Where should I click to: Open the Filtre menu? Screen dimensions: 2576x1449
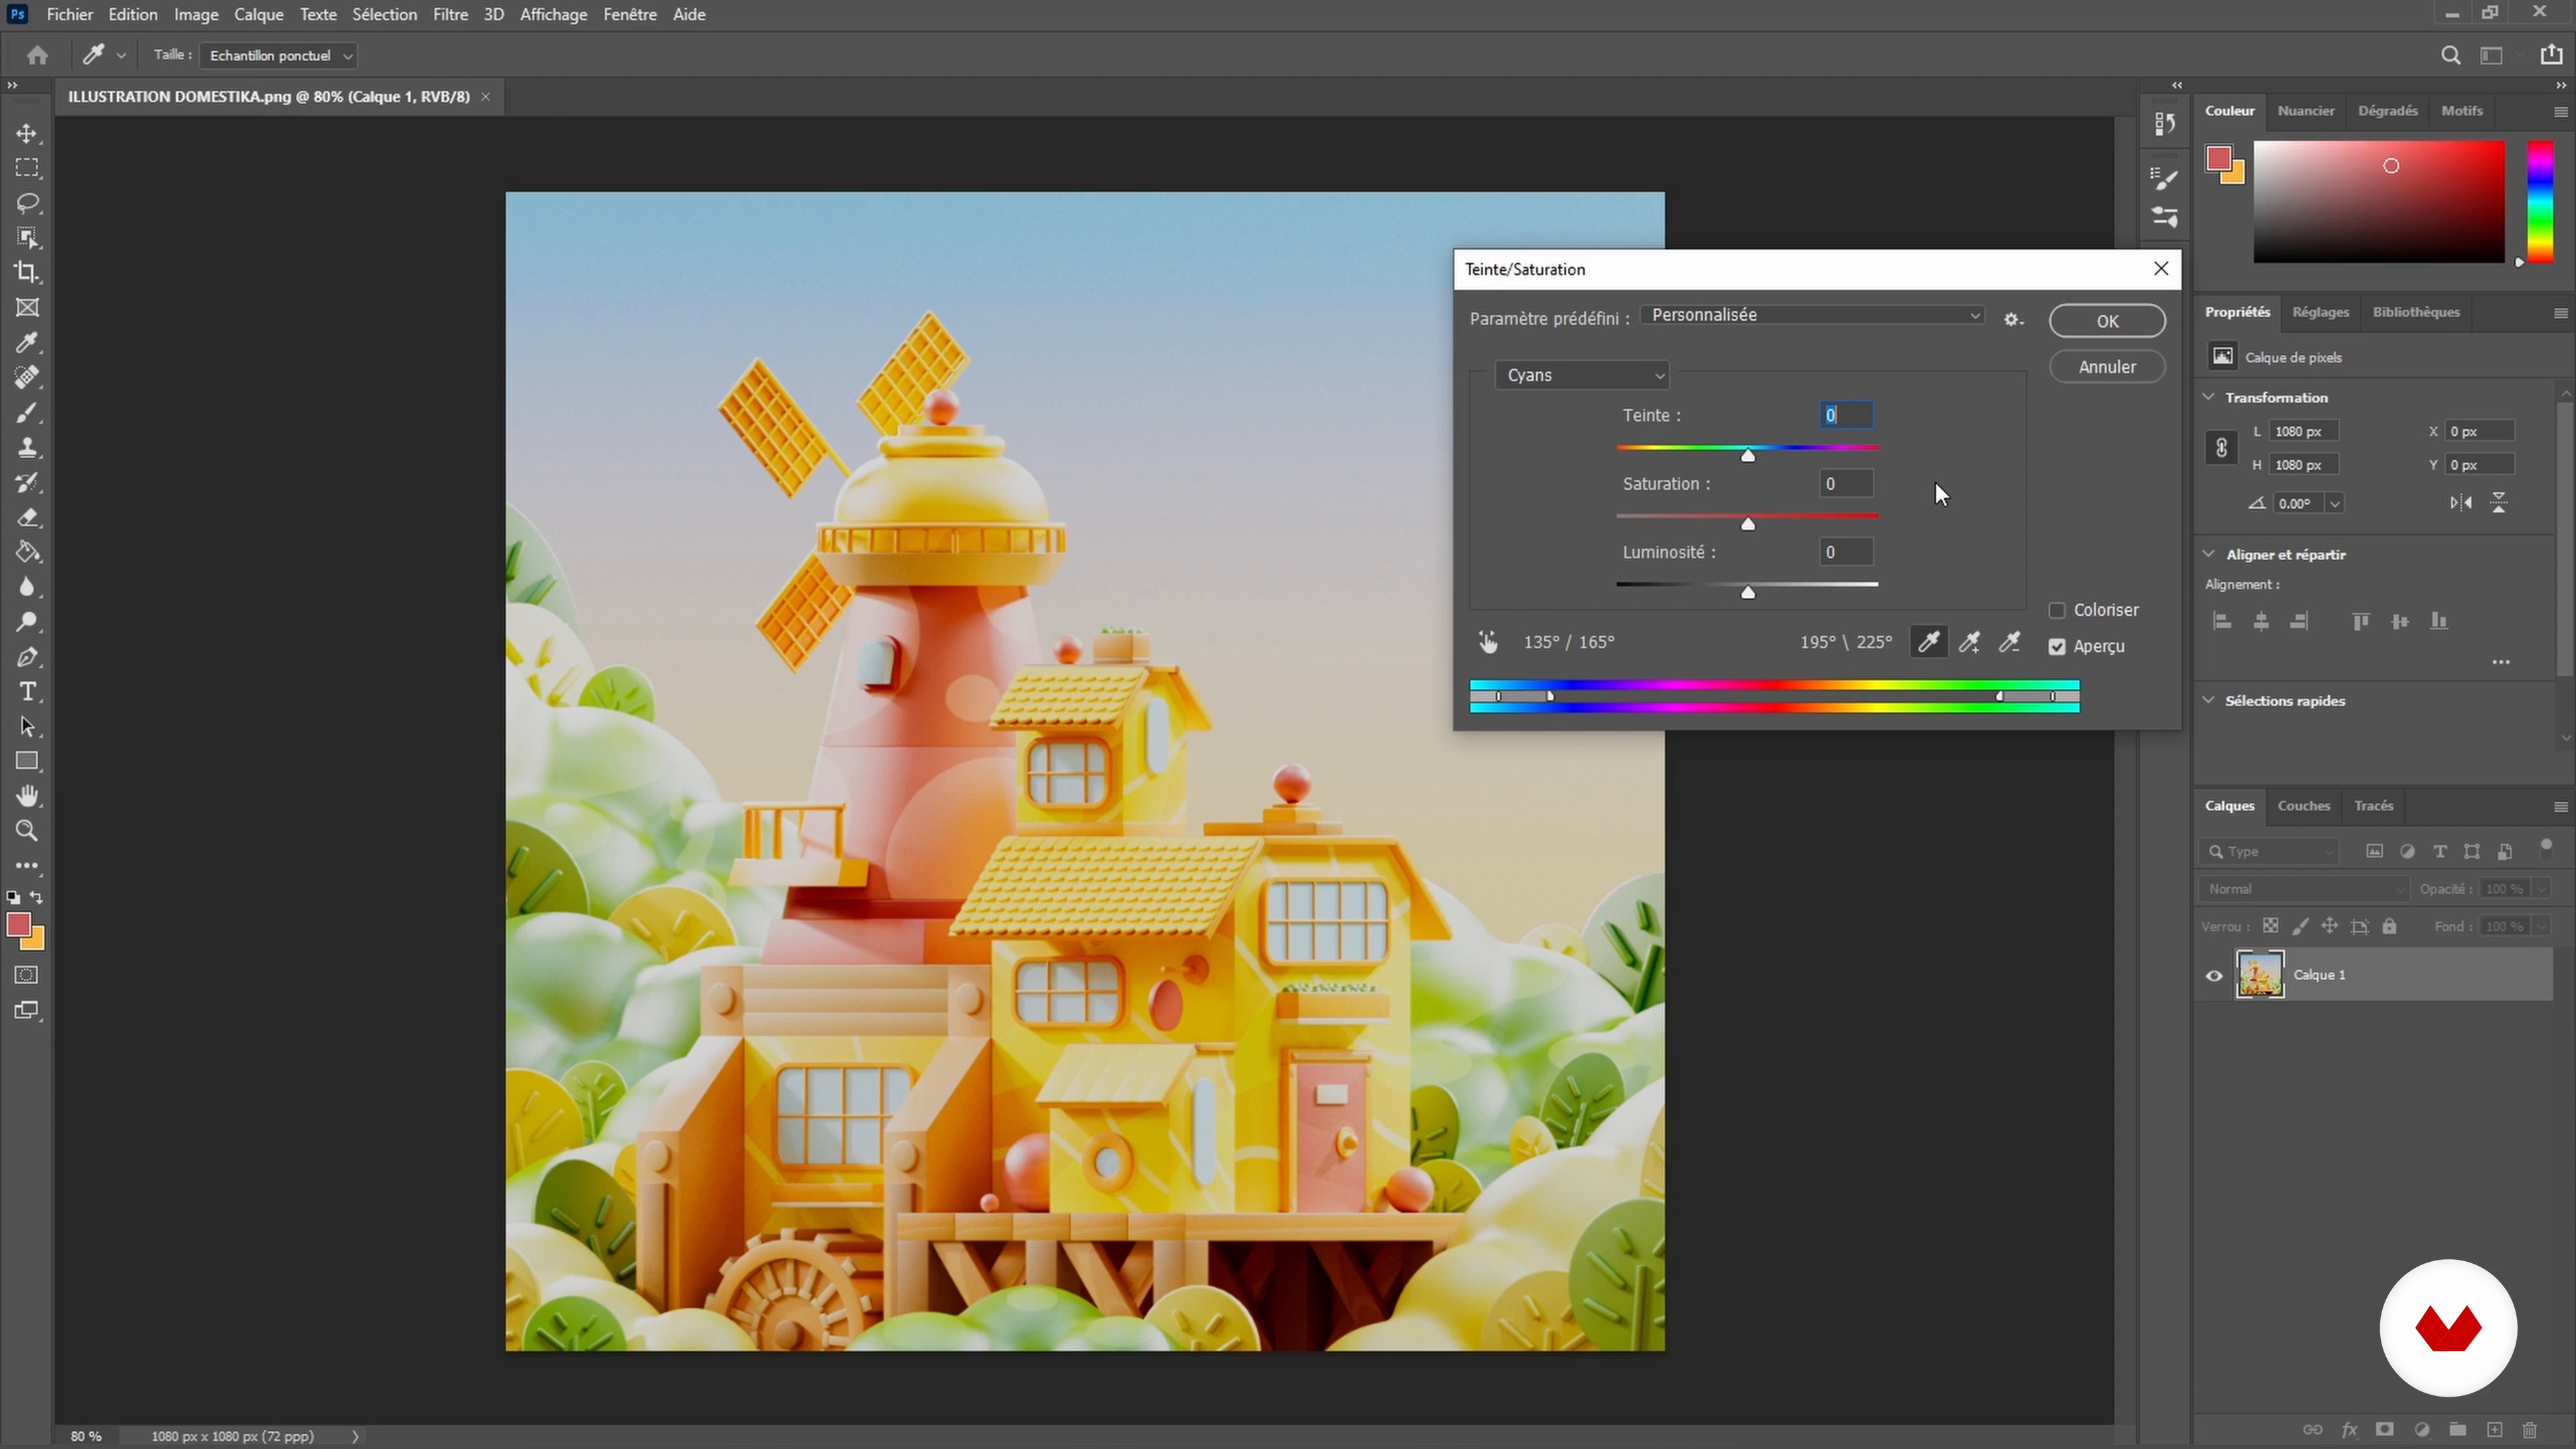pyautogui.click(x=450, y=14)
